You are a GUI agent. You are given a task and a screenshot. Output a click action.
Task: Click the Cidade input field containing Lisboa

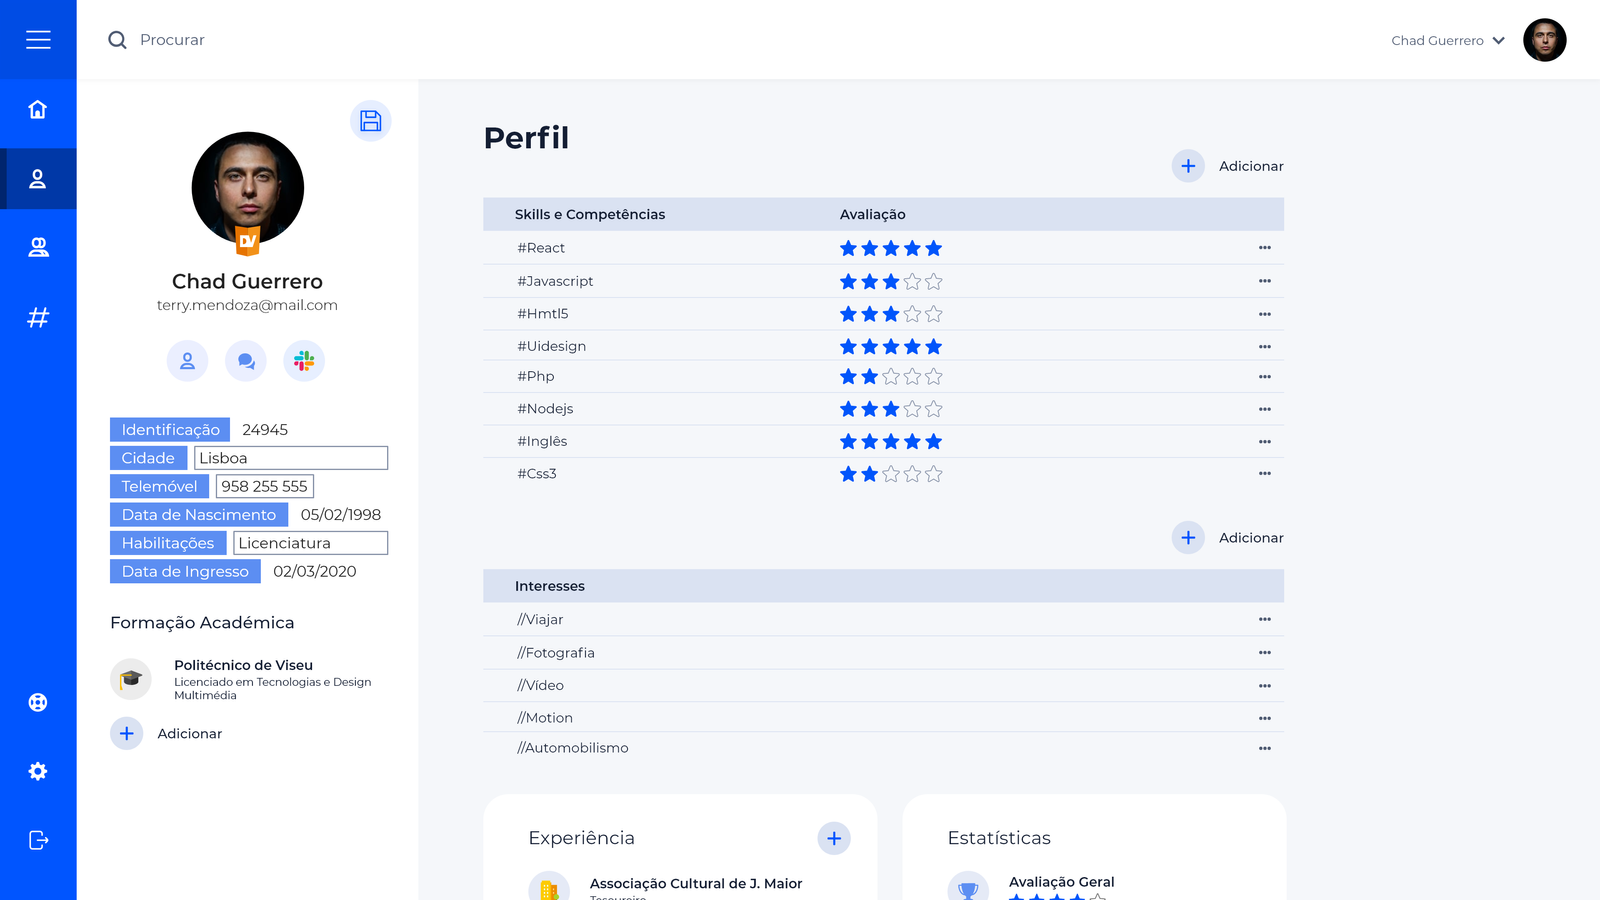tap(291, 458)
